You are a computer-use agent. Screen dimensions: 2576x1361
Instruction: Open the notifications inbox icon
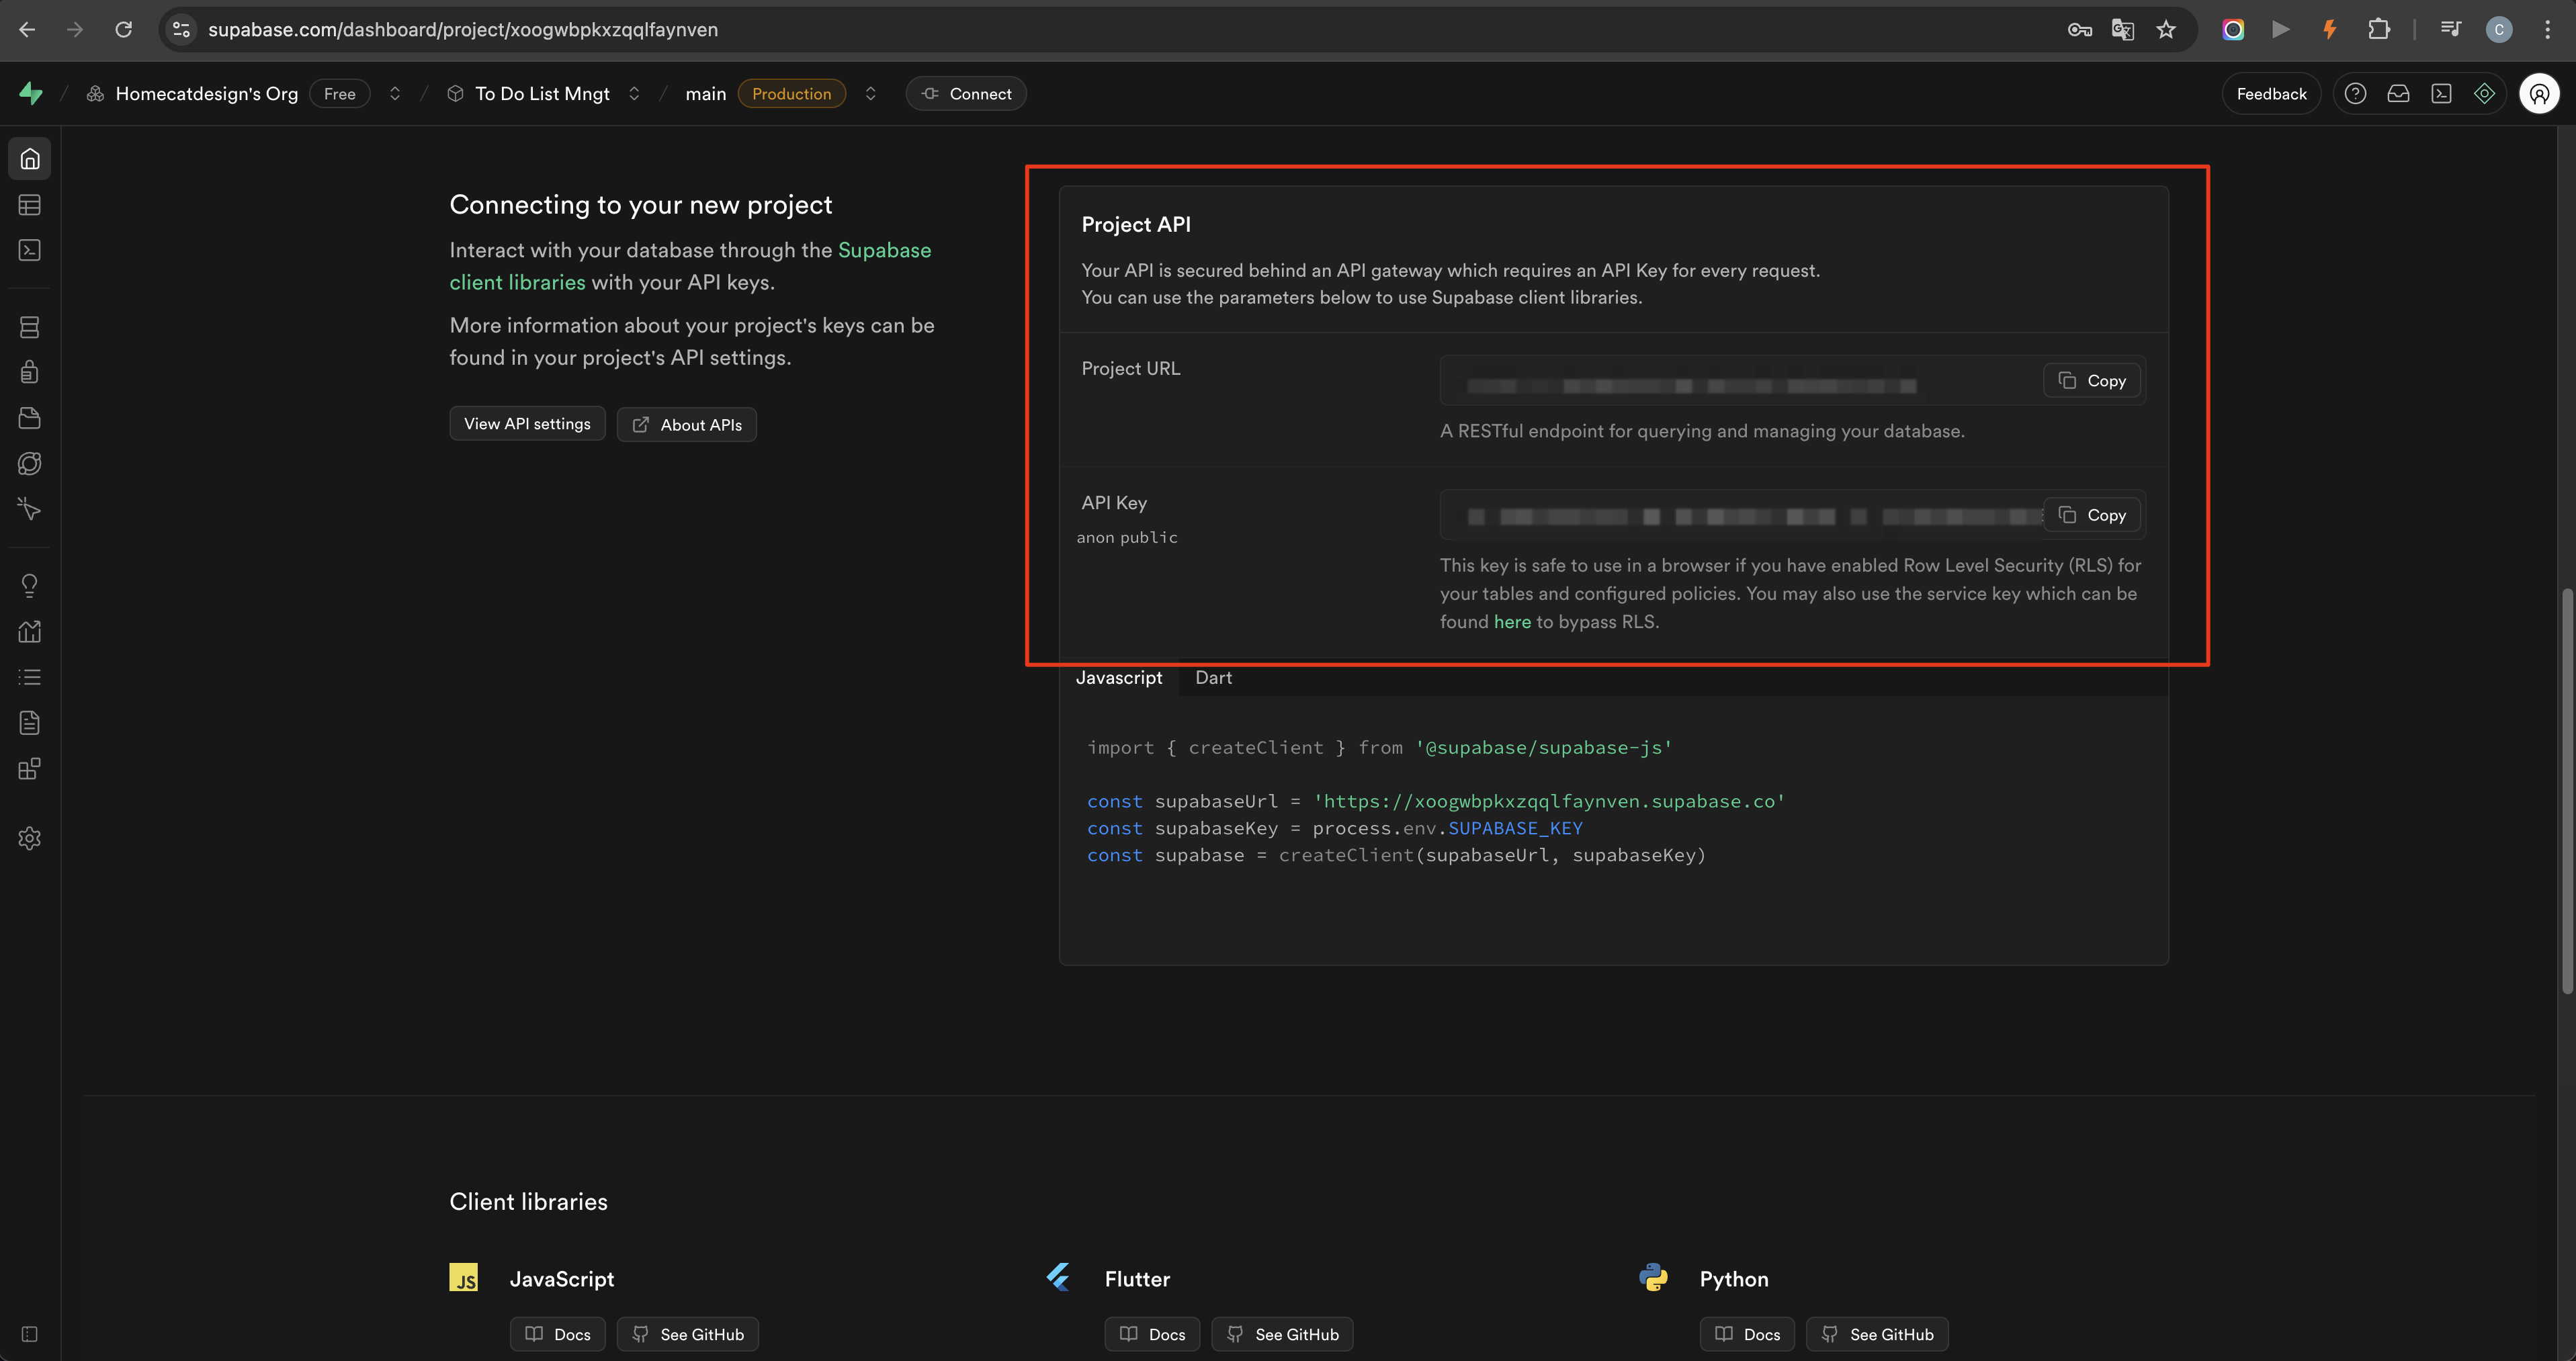tap(2398, 93)
